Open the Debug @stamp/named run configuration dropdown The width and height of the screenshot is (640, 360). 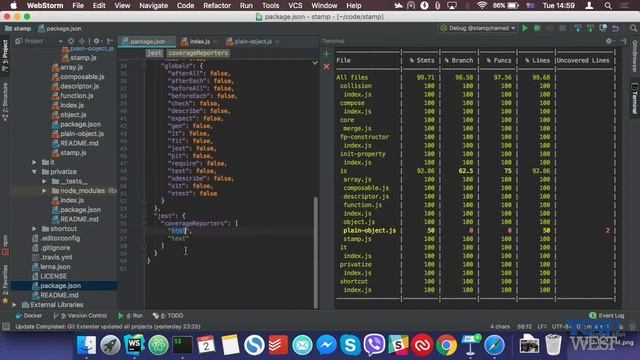pyautogui.click(x=478, y=28)
